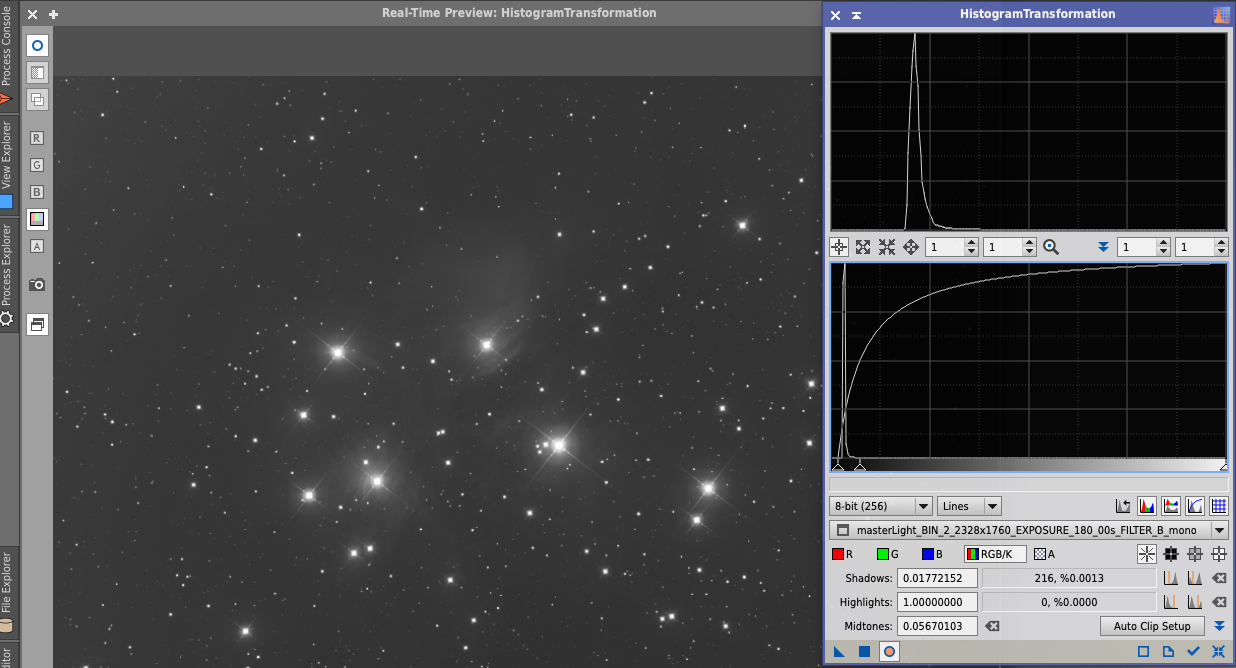
Task: Select the A alpha channel button
Action: [1045, 554]
